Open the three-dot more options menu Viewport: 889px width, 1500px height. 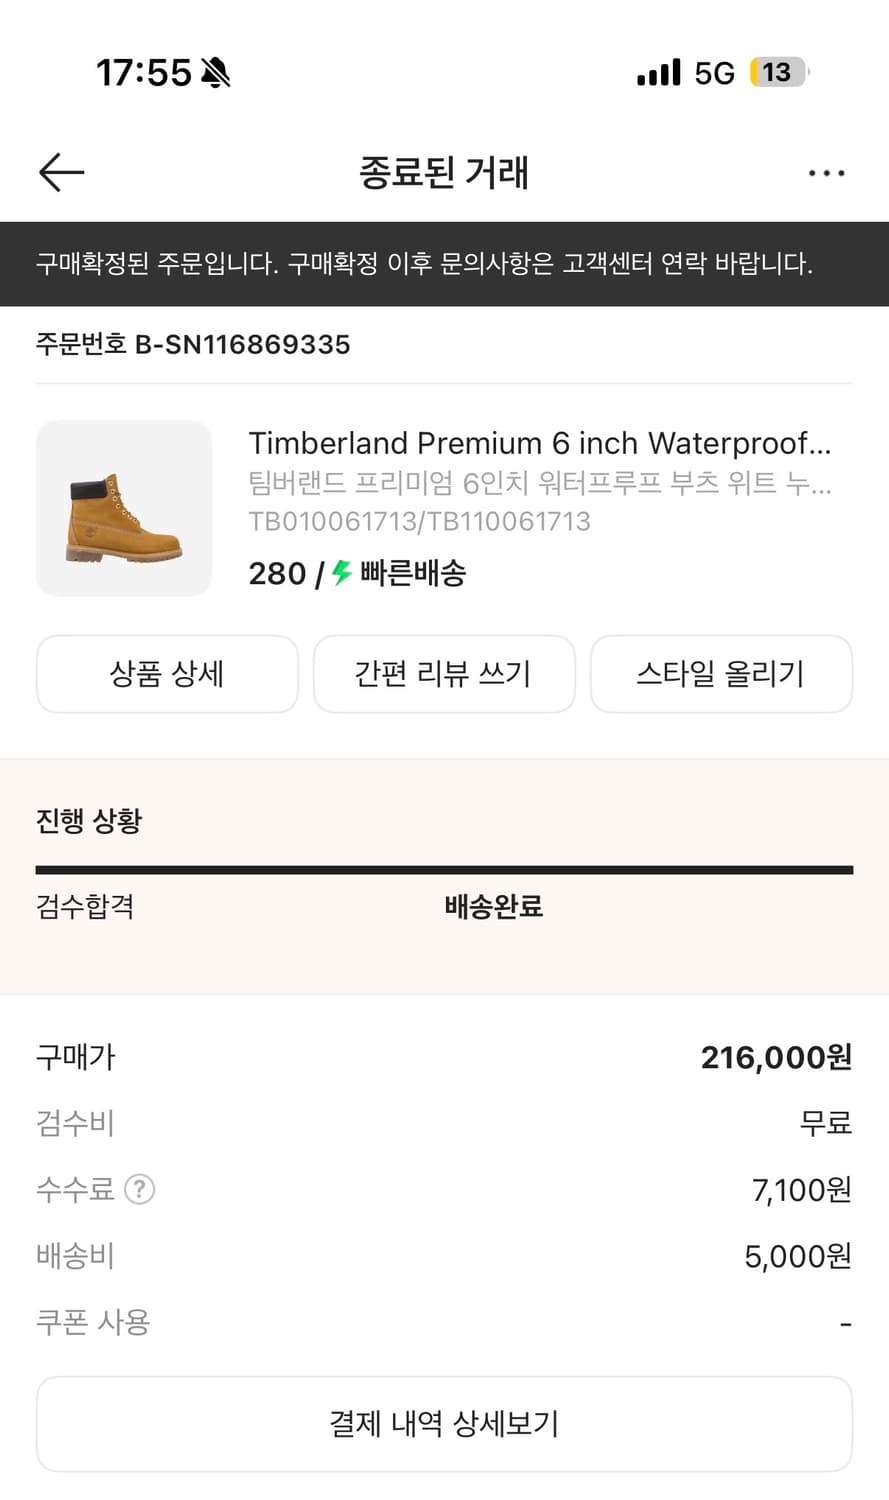pos(826,173)
